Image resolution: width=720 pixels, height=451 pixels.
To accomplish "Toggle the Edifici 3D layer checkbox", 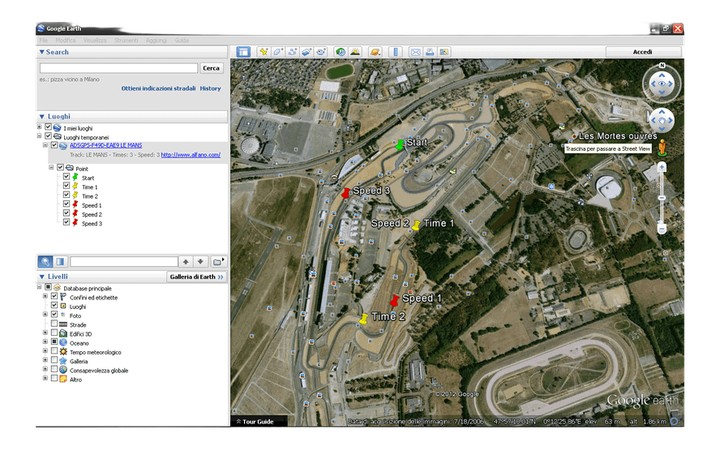I will coord(56,333).
